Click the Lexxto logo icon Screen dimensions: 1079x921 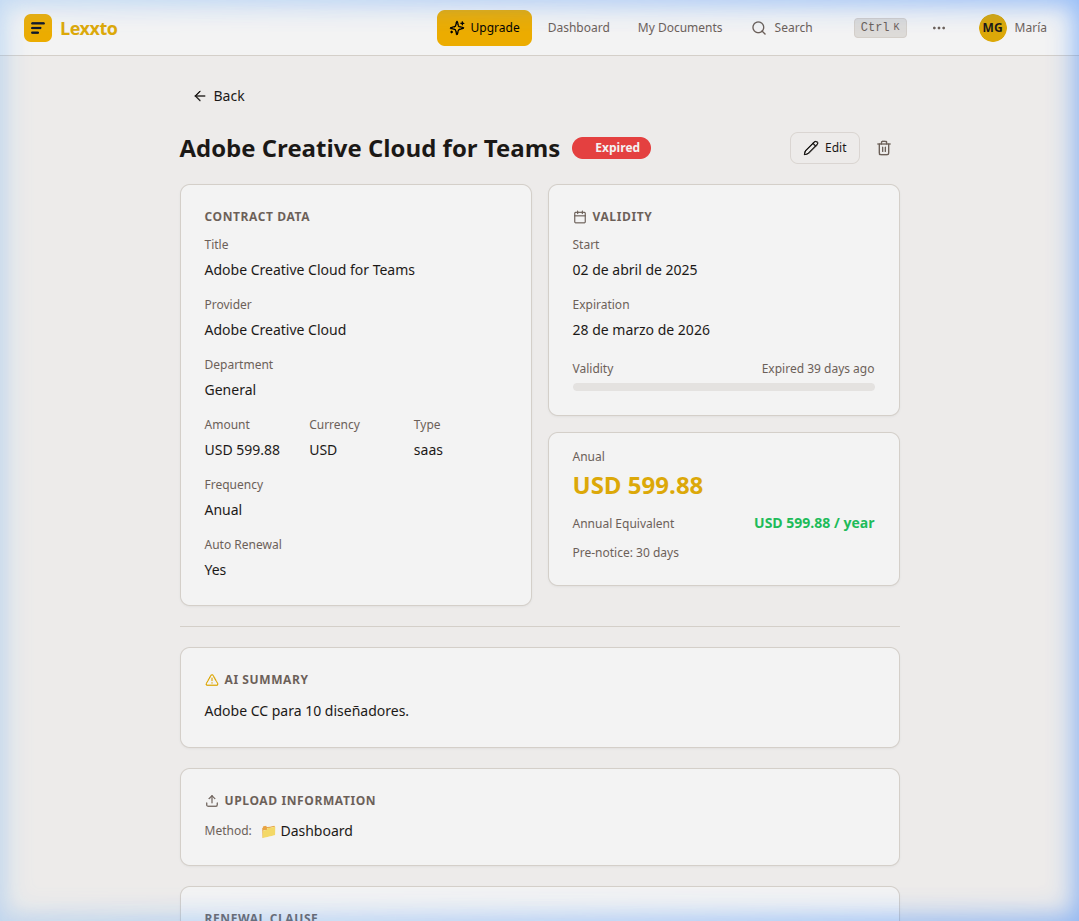coord(38,28)
